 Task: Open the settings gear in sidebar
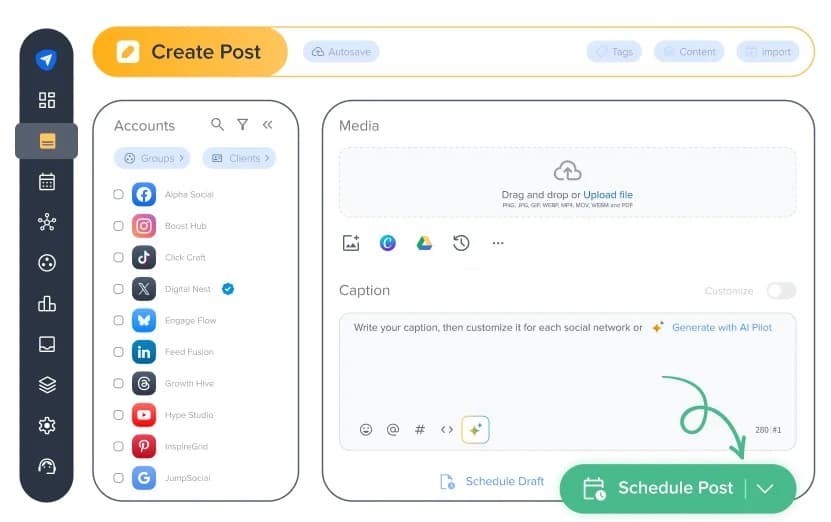(47, 425)
